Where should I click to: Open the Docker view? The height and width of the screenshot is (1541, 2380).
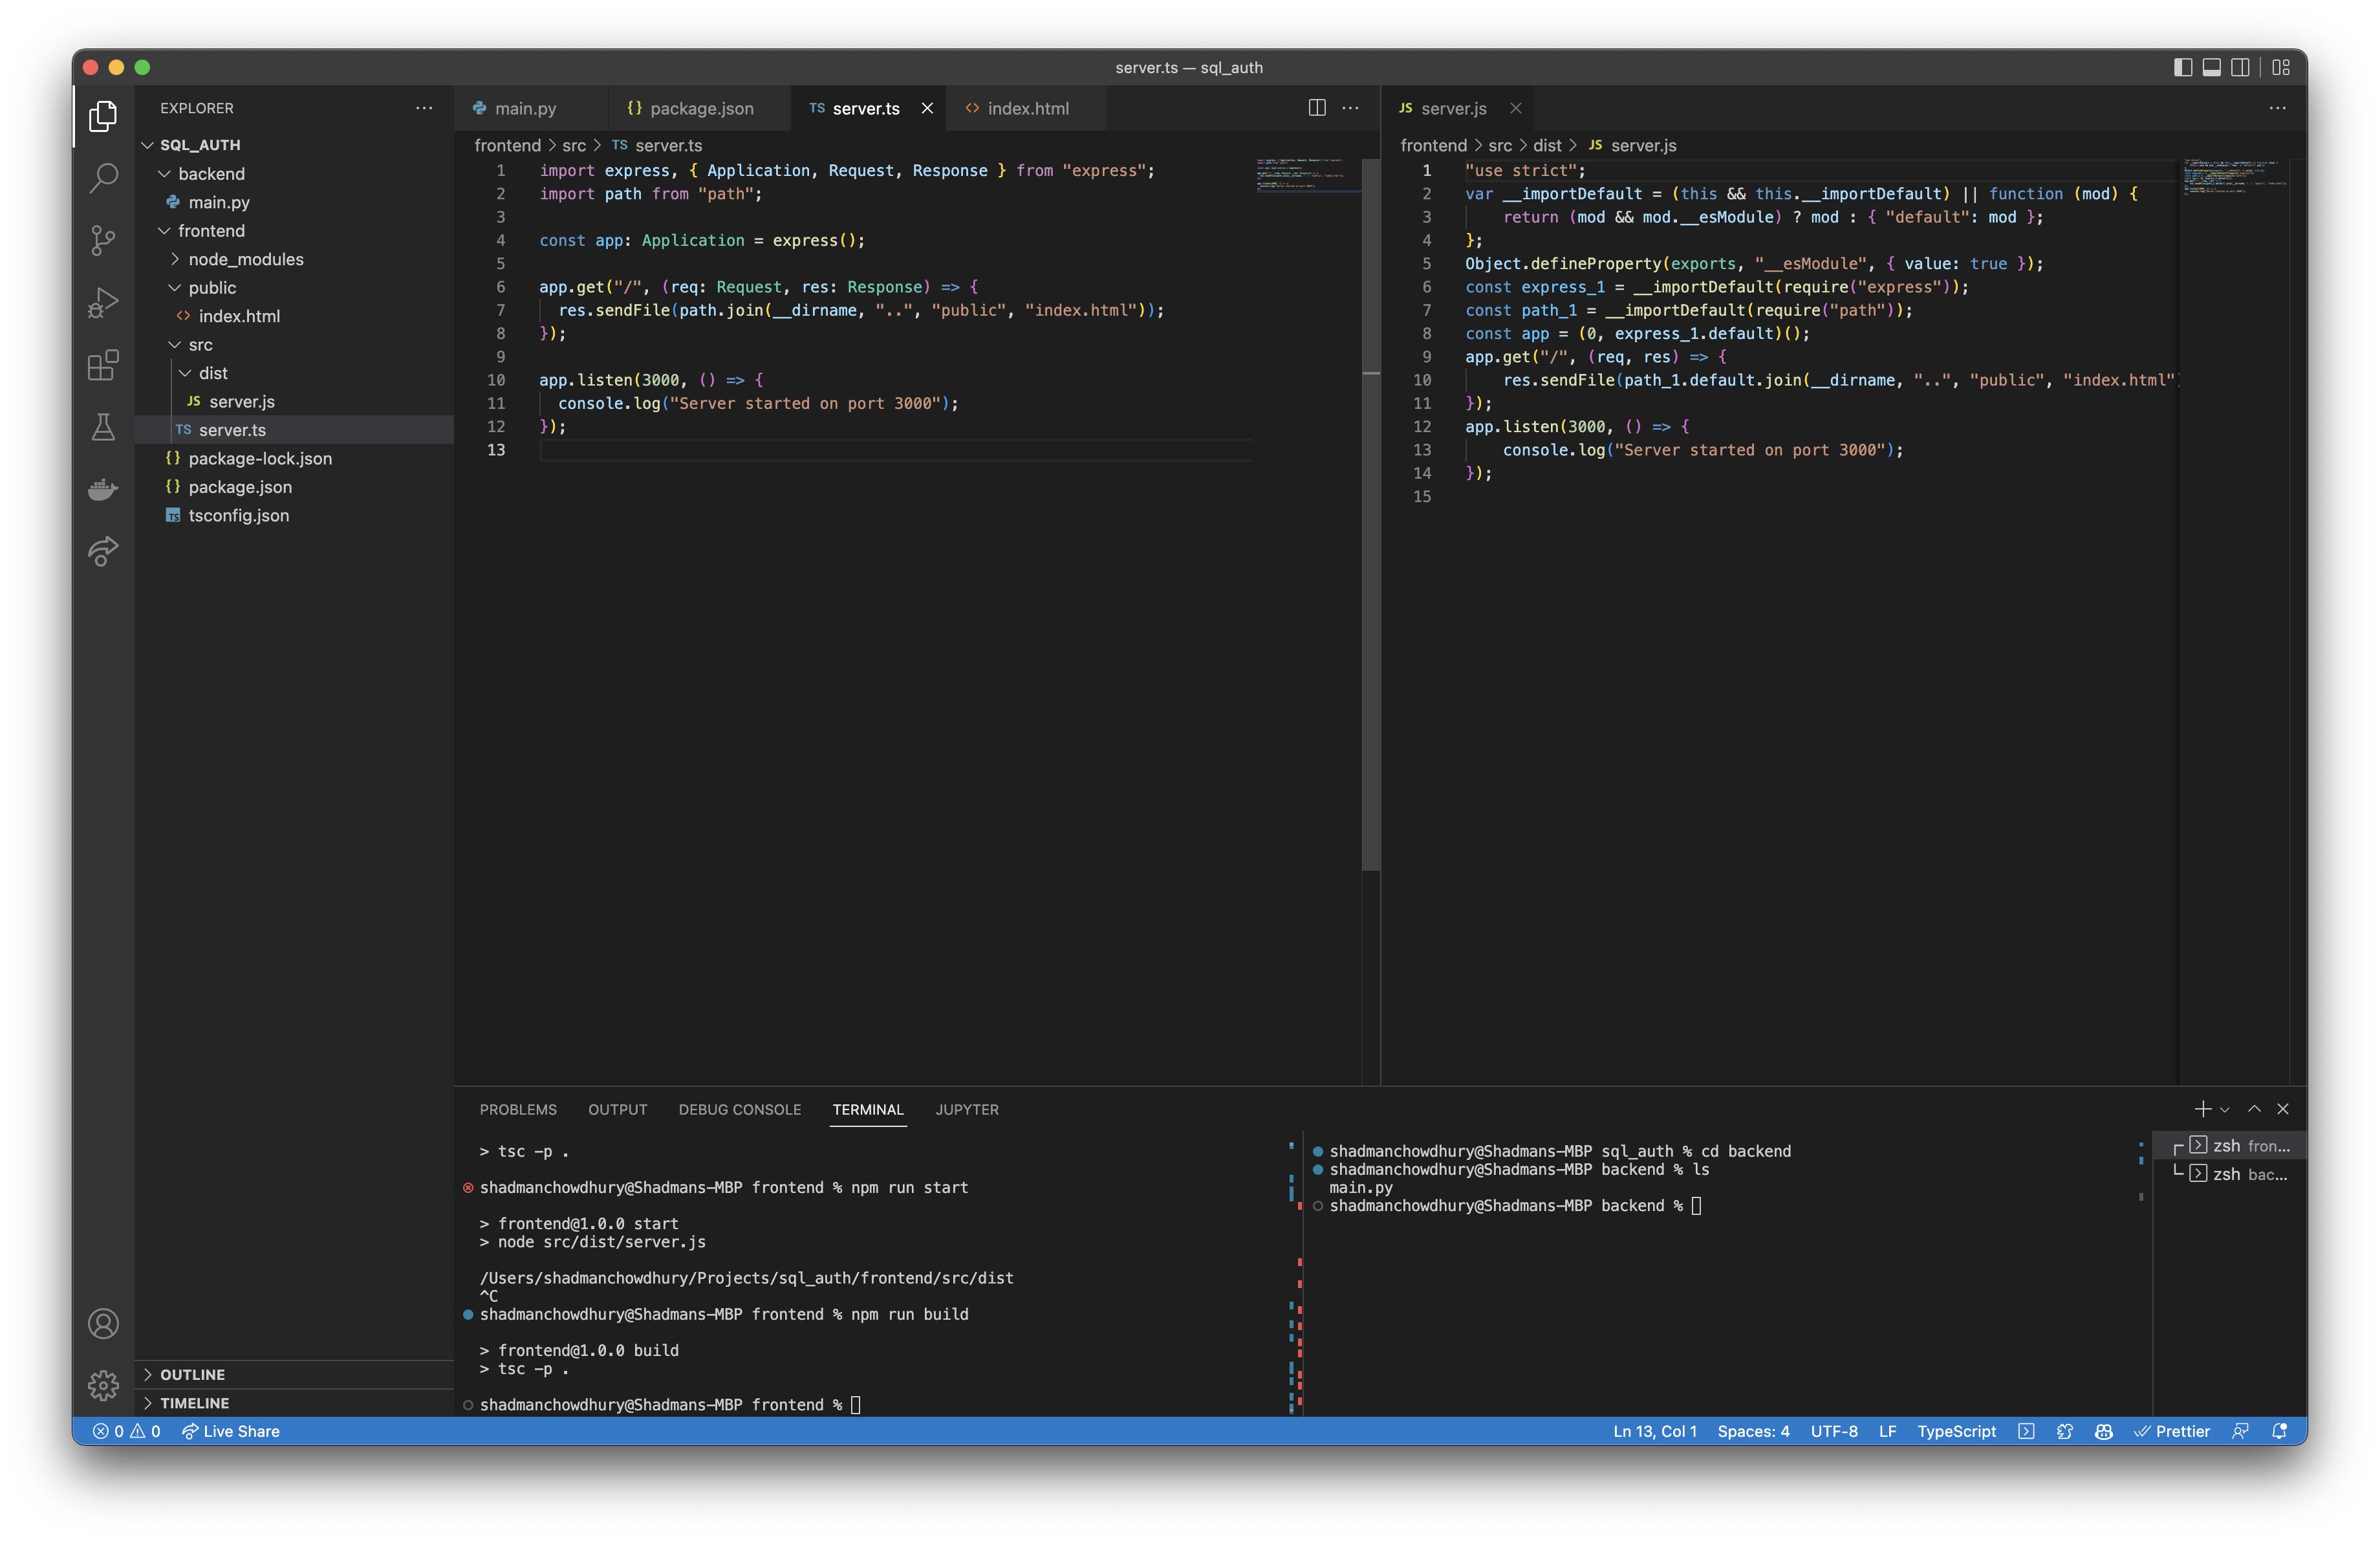(103, 489)
